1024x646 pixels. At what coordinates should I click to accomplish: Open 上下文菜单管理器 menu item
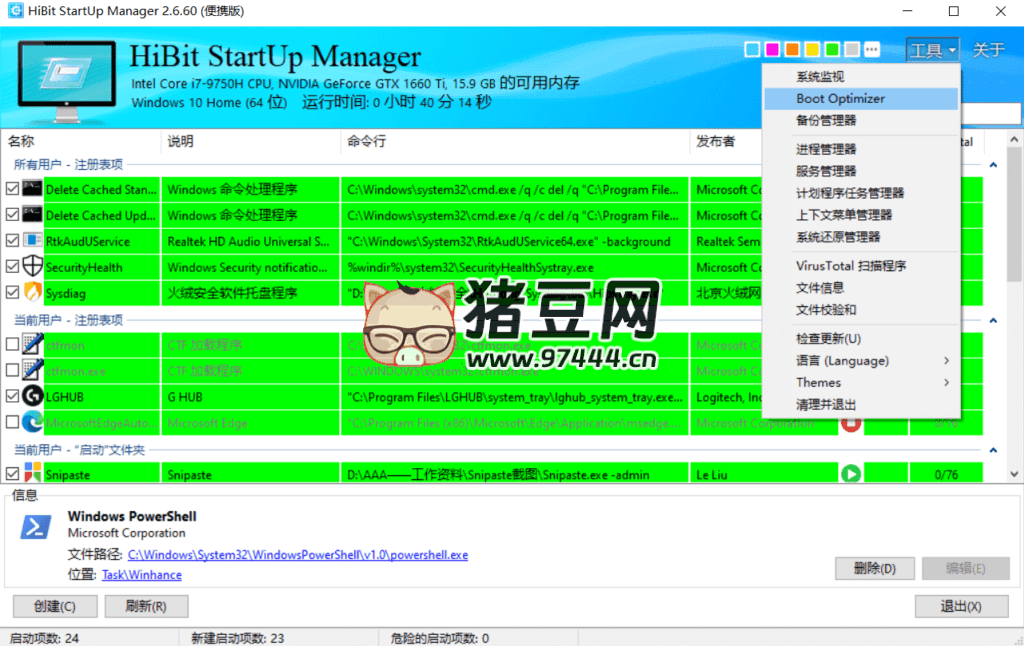pyautogui.click(x=861, y=215)
